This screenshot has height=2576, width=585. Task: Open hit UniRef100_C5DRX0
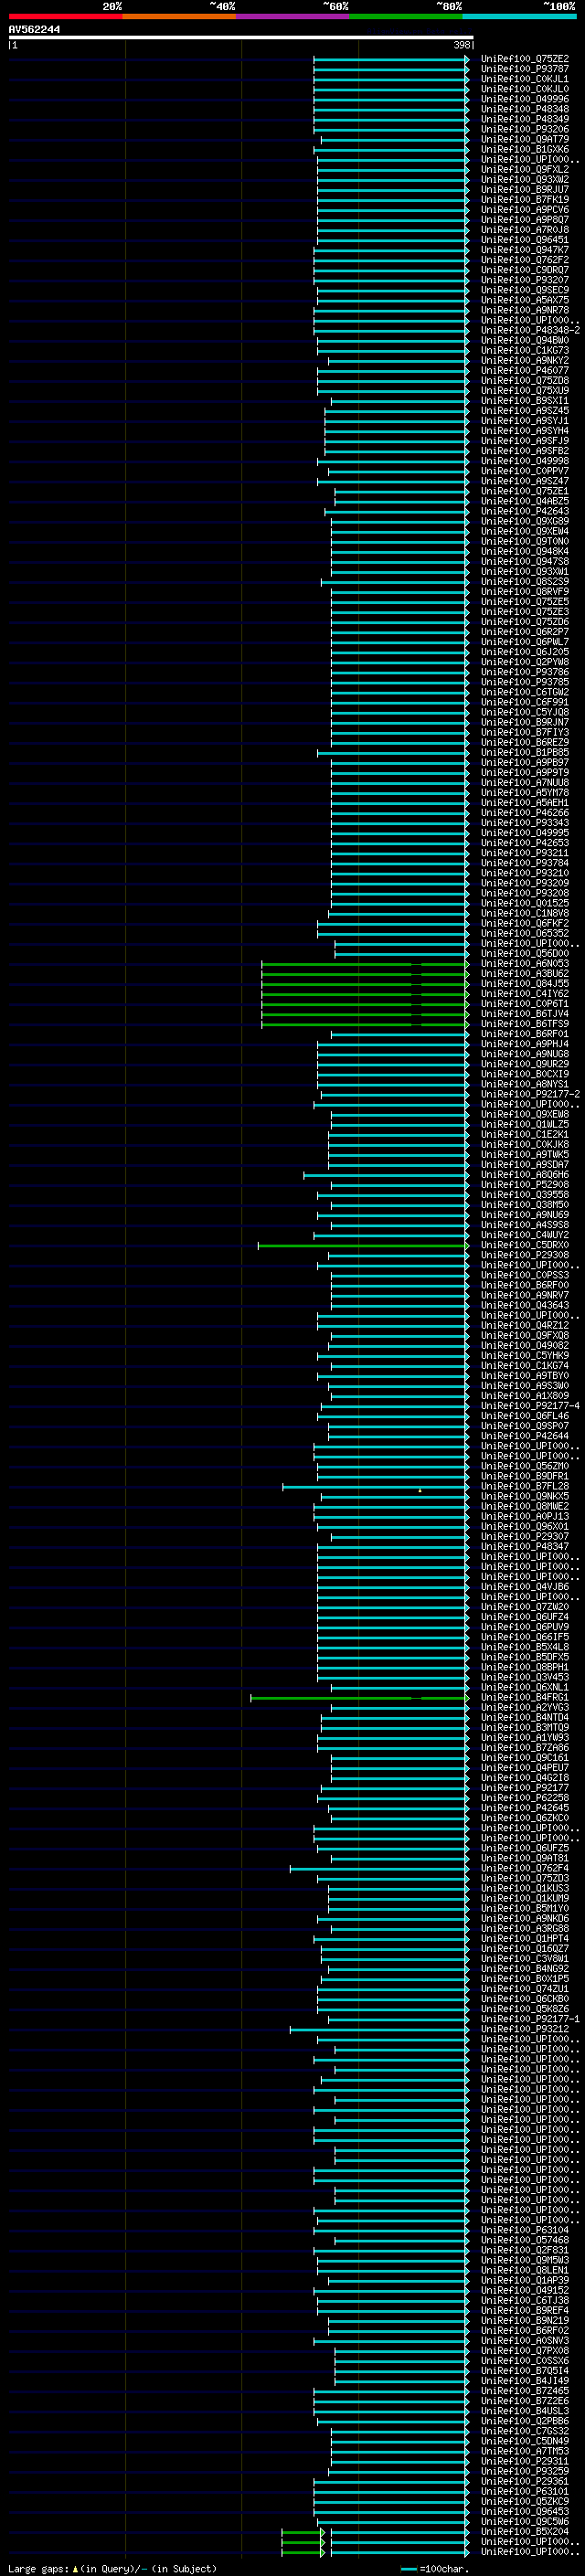point(524,1245)
